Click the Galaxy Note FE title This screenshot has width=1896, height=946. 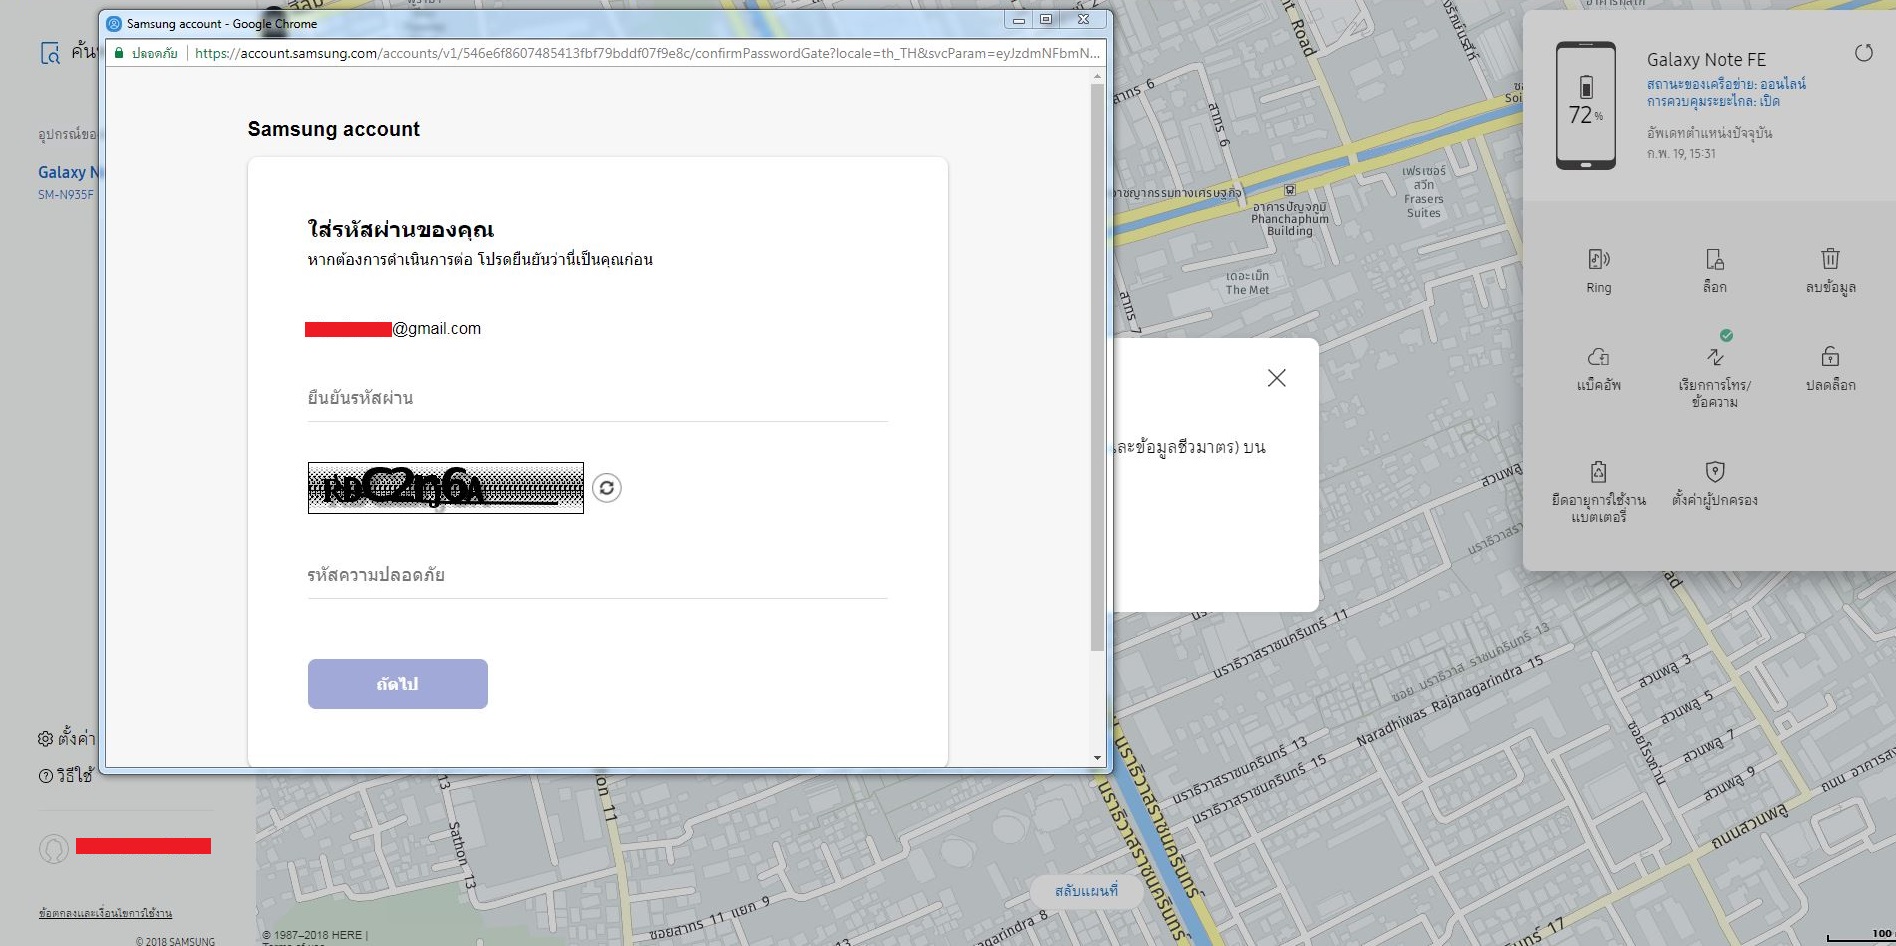coord(1706,60)
